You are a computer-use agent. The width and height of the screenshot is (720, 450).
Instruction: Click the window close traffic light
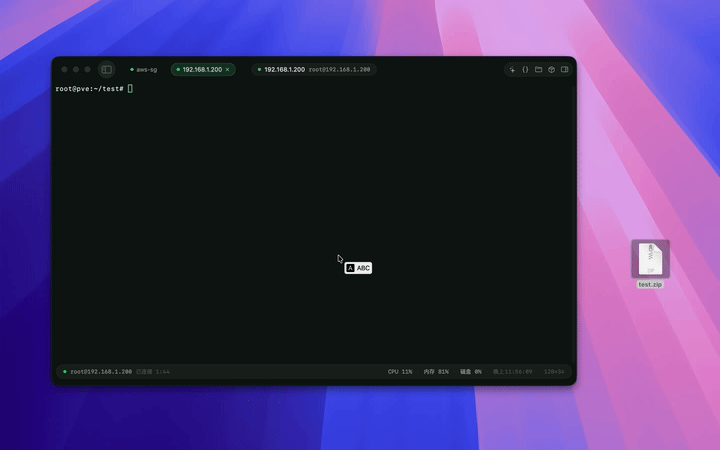64,70
